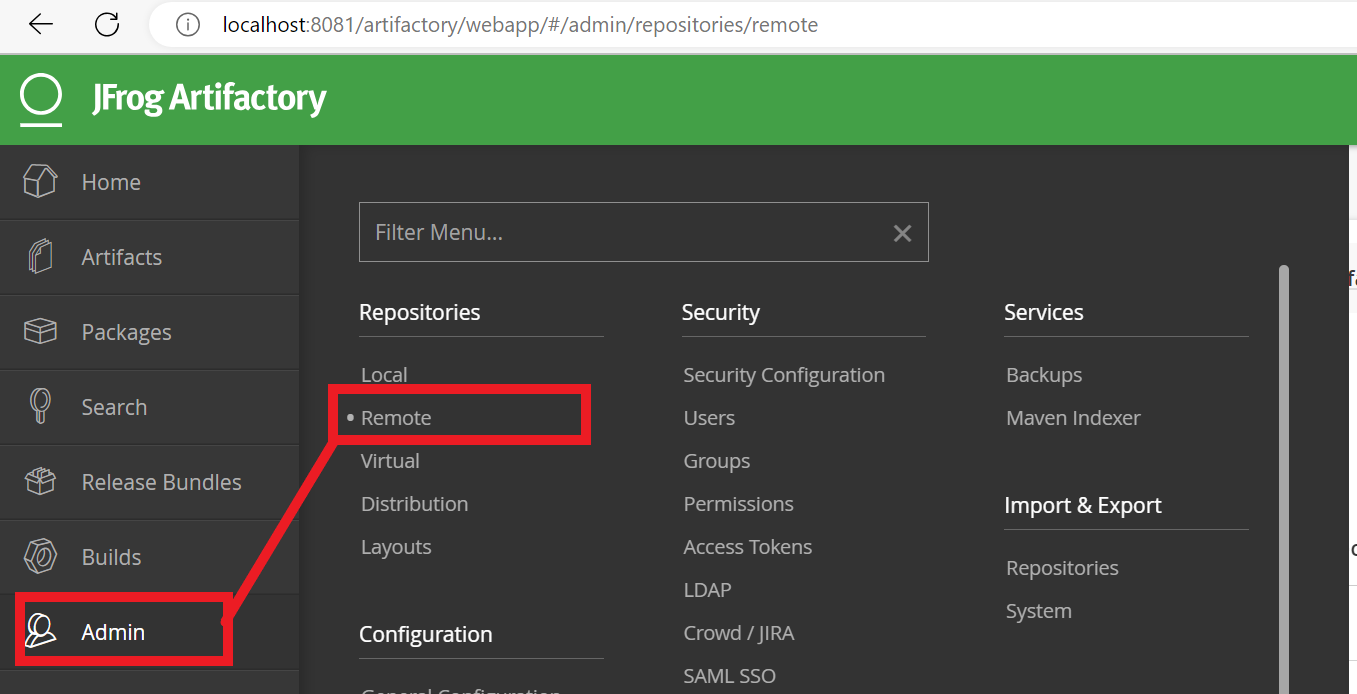
Task: Reload the page with refresh icon
Action: tap(107, 24)
